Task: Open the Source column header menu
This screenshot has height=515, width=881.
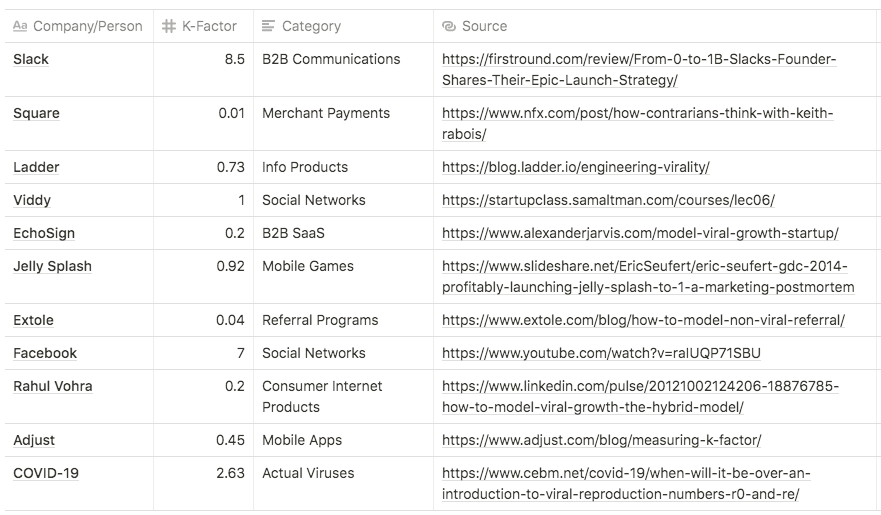Action: (484, 26)
